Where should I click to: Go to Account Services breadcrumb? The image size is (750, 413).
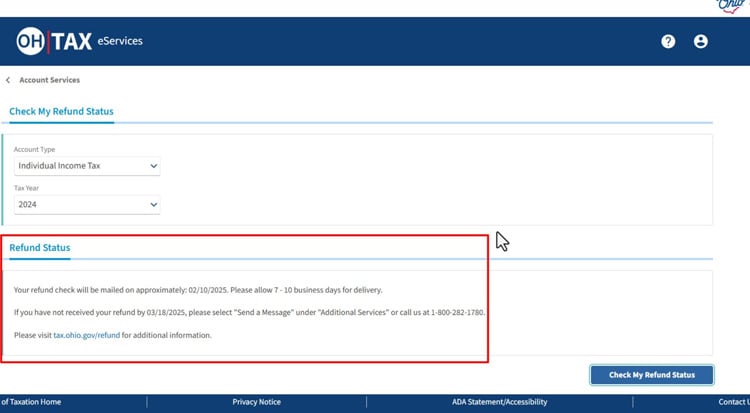50,80
